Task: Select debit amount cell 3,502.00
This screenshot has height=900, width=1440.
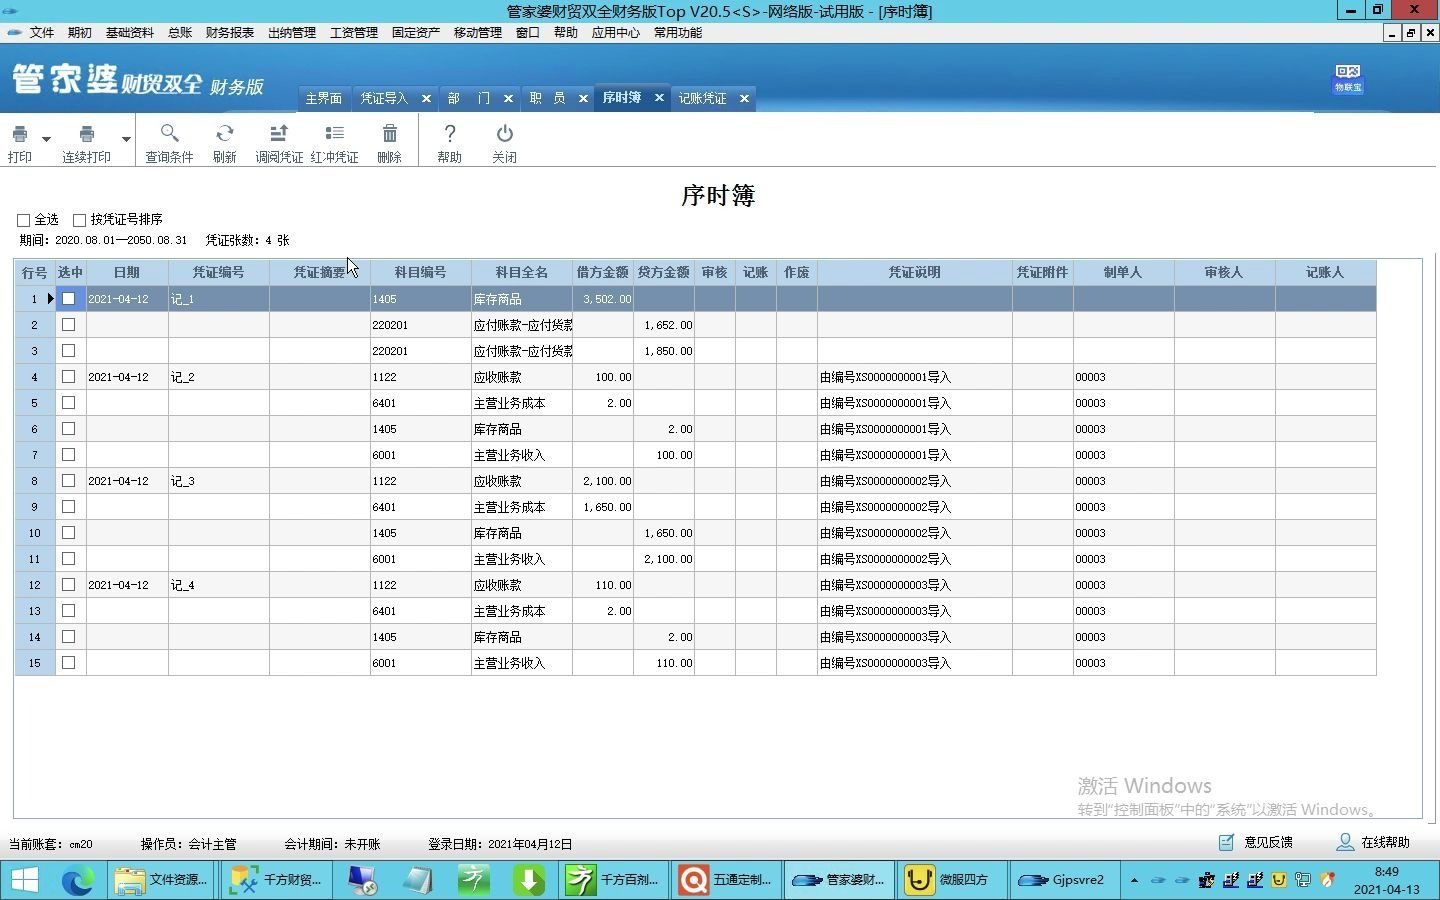Action: click(602, 299)
